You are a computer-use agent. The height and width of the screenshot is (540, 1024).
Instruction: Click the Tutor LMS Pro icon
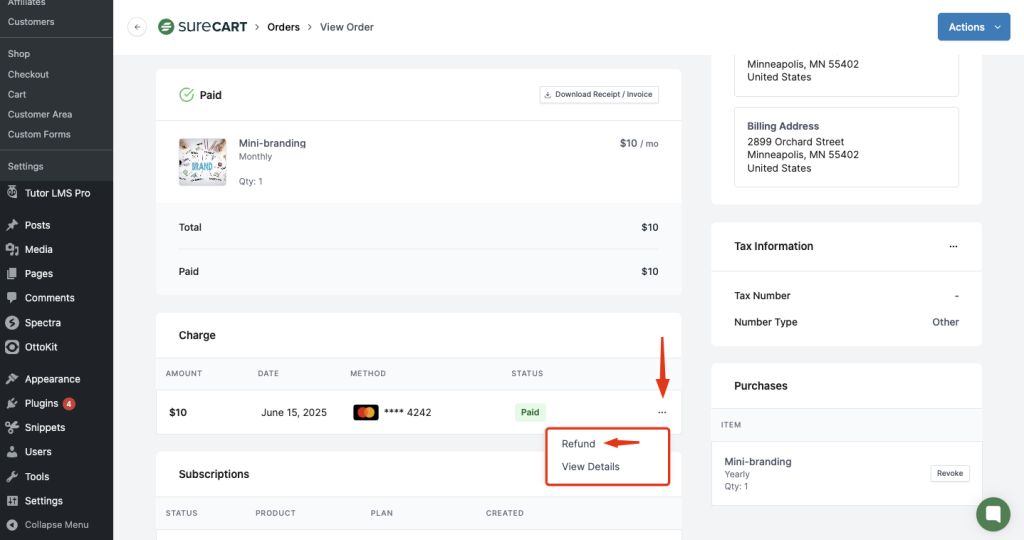coord(12,193)
